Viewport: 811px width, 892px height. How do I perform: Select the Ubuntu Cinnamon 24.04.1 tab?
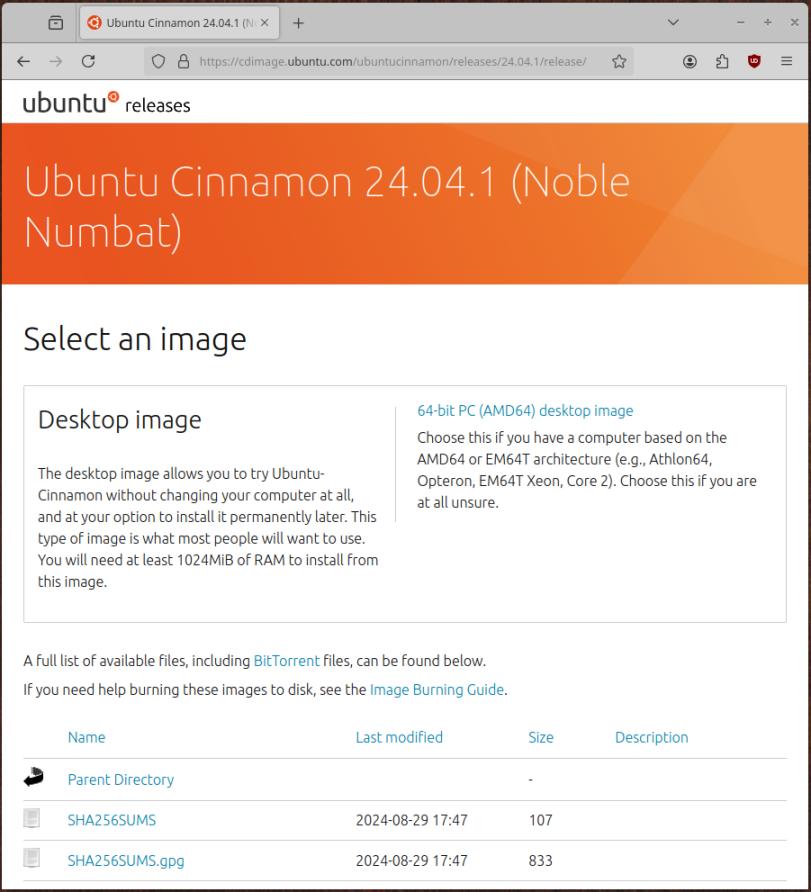pyautogui.click(x=179, y=23)
